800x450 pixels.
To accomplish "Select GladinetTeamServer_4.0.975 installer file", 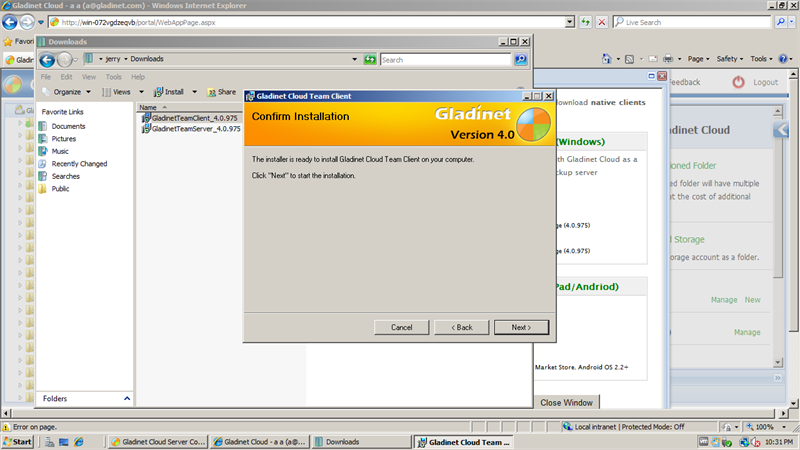I will coord(191,129).
